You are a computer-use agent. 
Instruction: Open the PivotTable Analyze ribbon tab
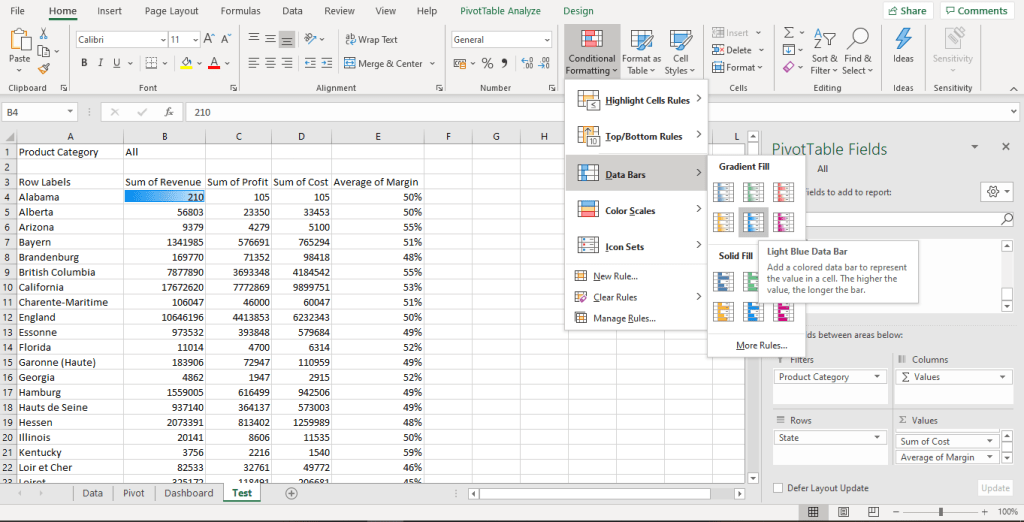tap(500, 11)
